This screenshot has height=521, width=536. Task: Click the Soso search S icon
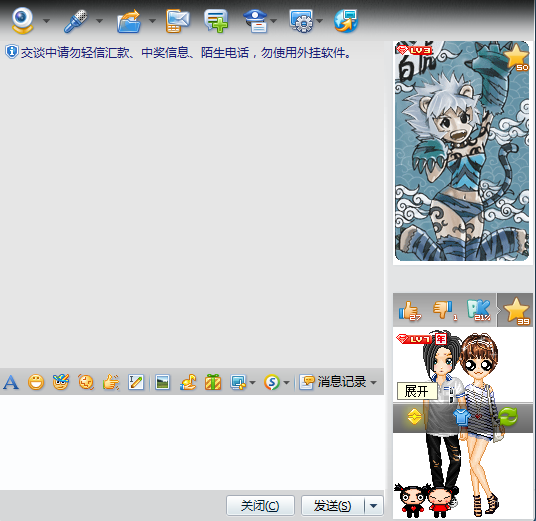tap(272, 382)
